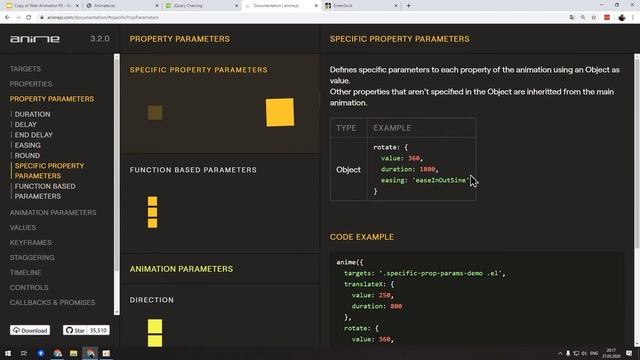This screenshot has height=360, width=640.
Task: Click the microphone icon in the tray
Action: [x=568, y=353]
